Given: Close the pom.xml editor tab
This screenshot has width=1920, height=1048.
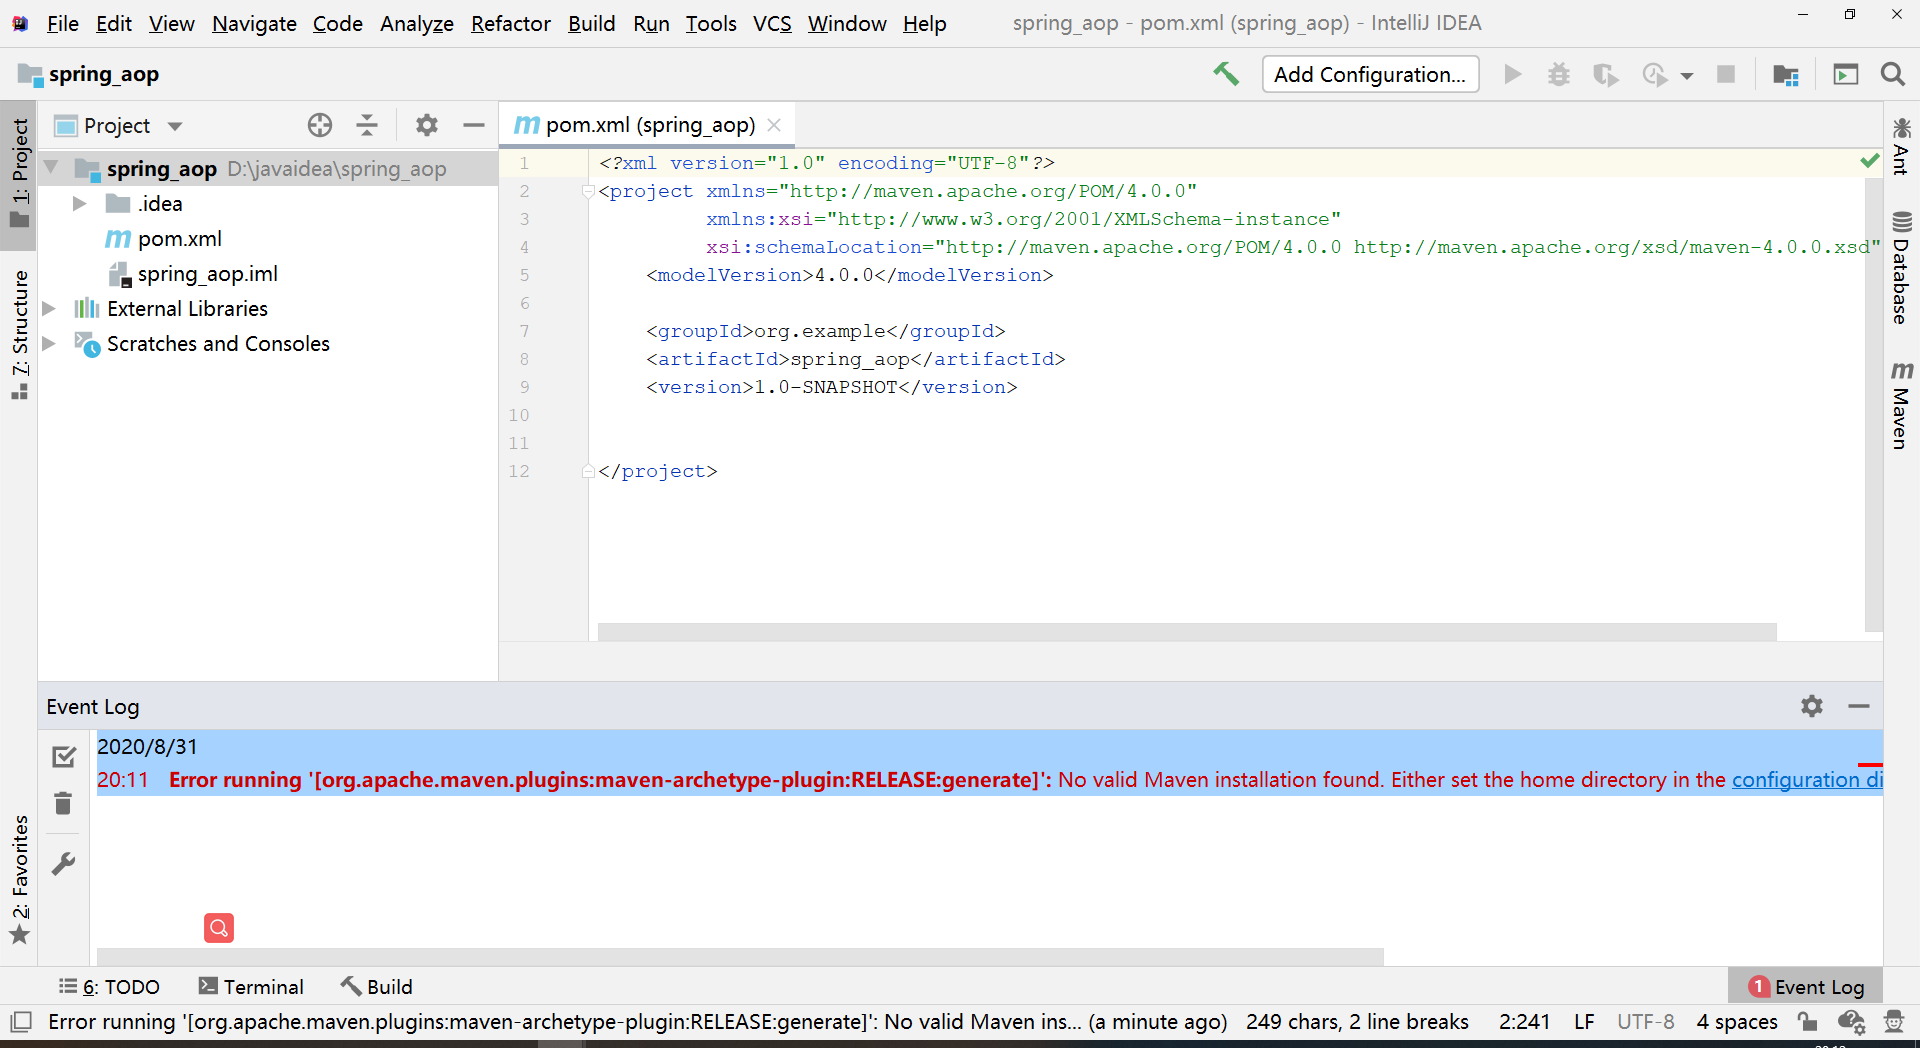Looking at the screenshot, I should [x=774, y=125].
